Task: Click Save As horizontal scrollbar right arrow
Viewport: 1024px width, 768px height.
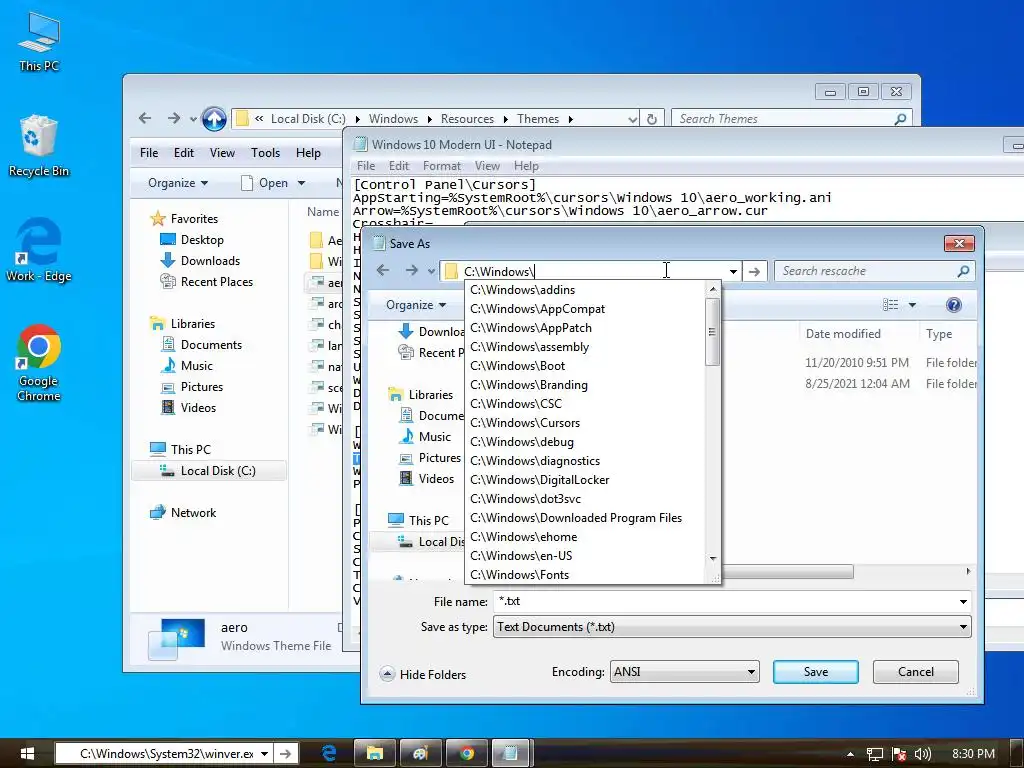Action: pos(968,571)
